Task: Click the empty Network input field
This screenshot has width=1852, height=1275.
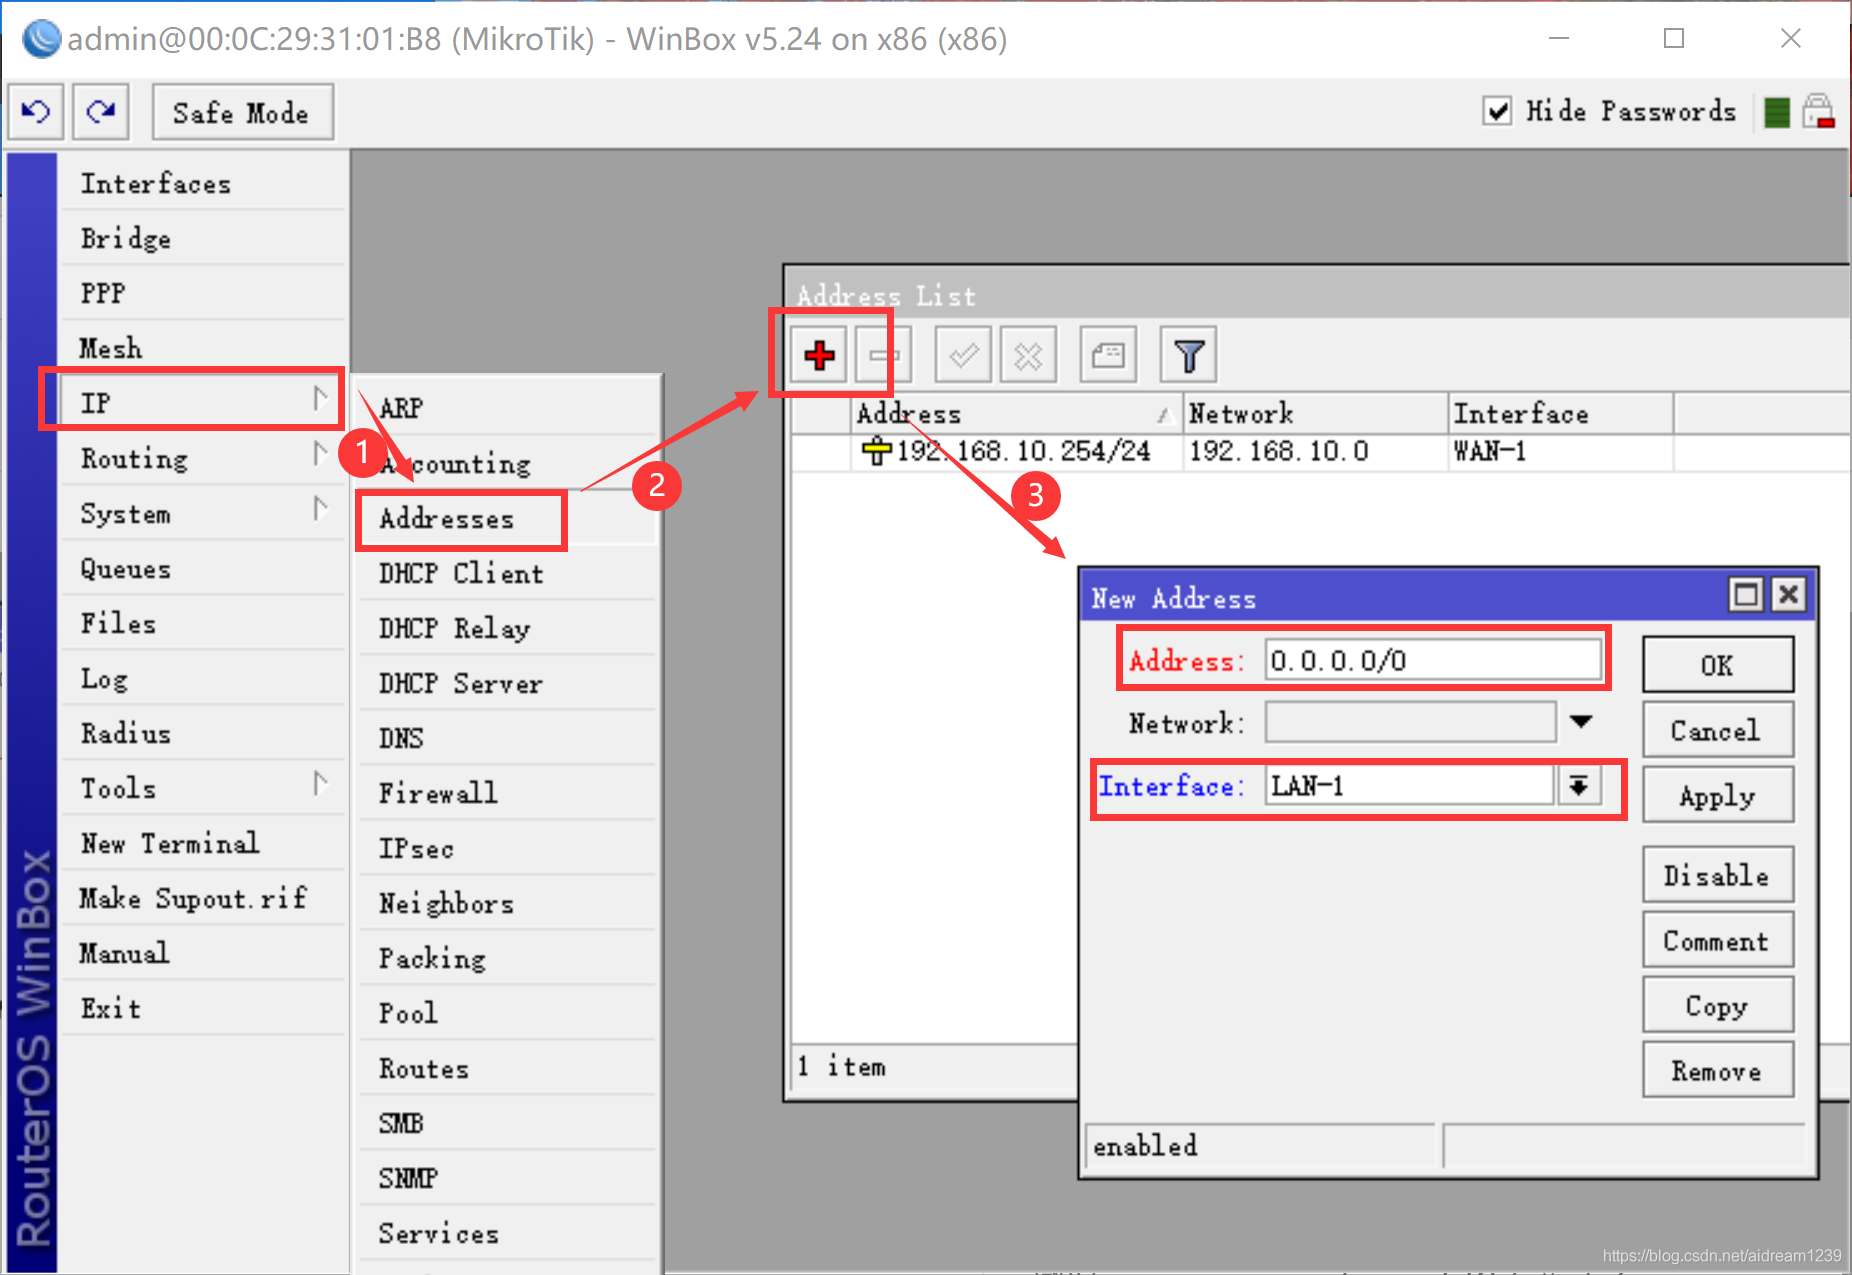Action: [1410, 722]
